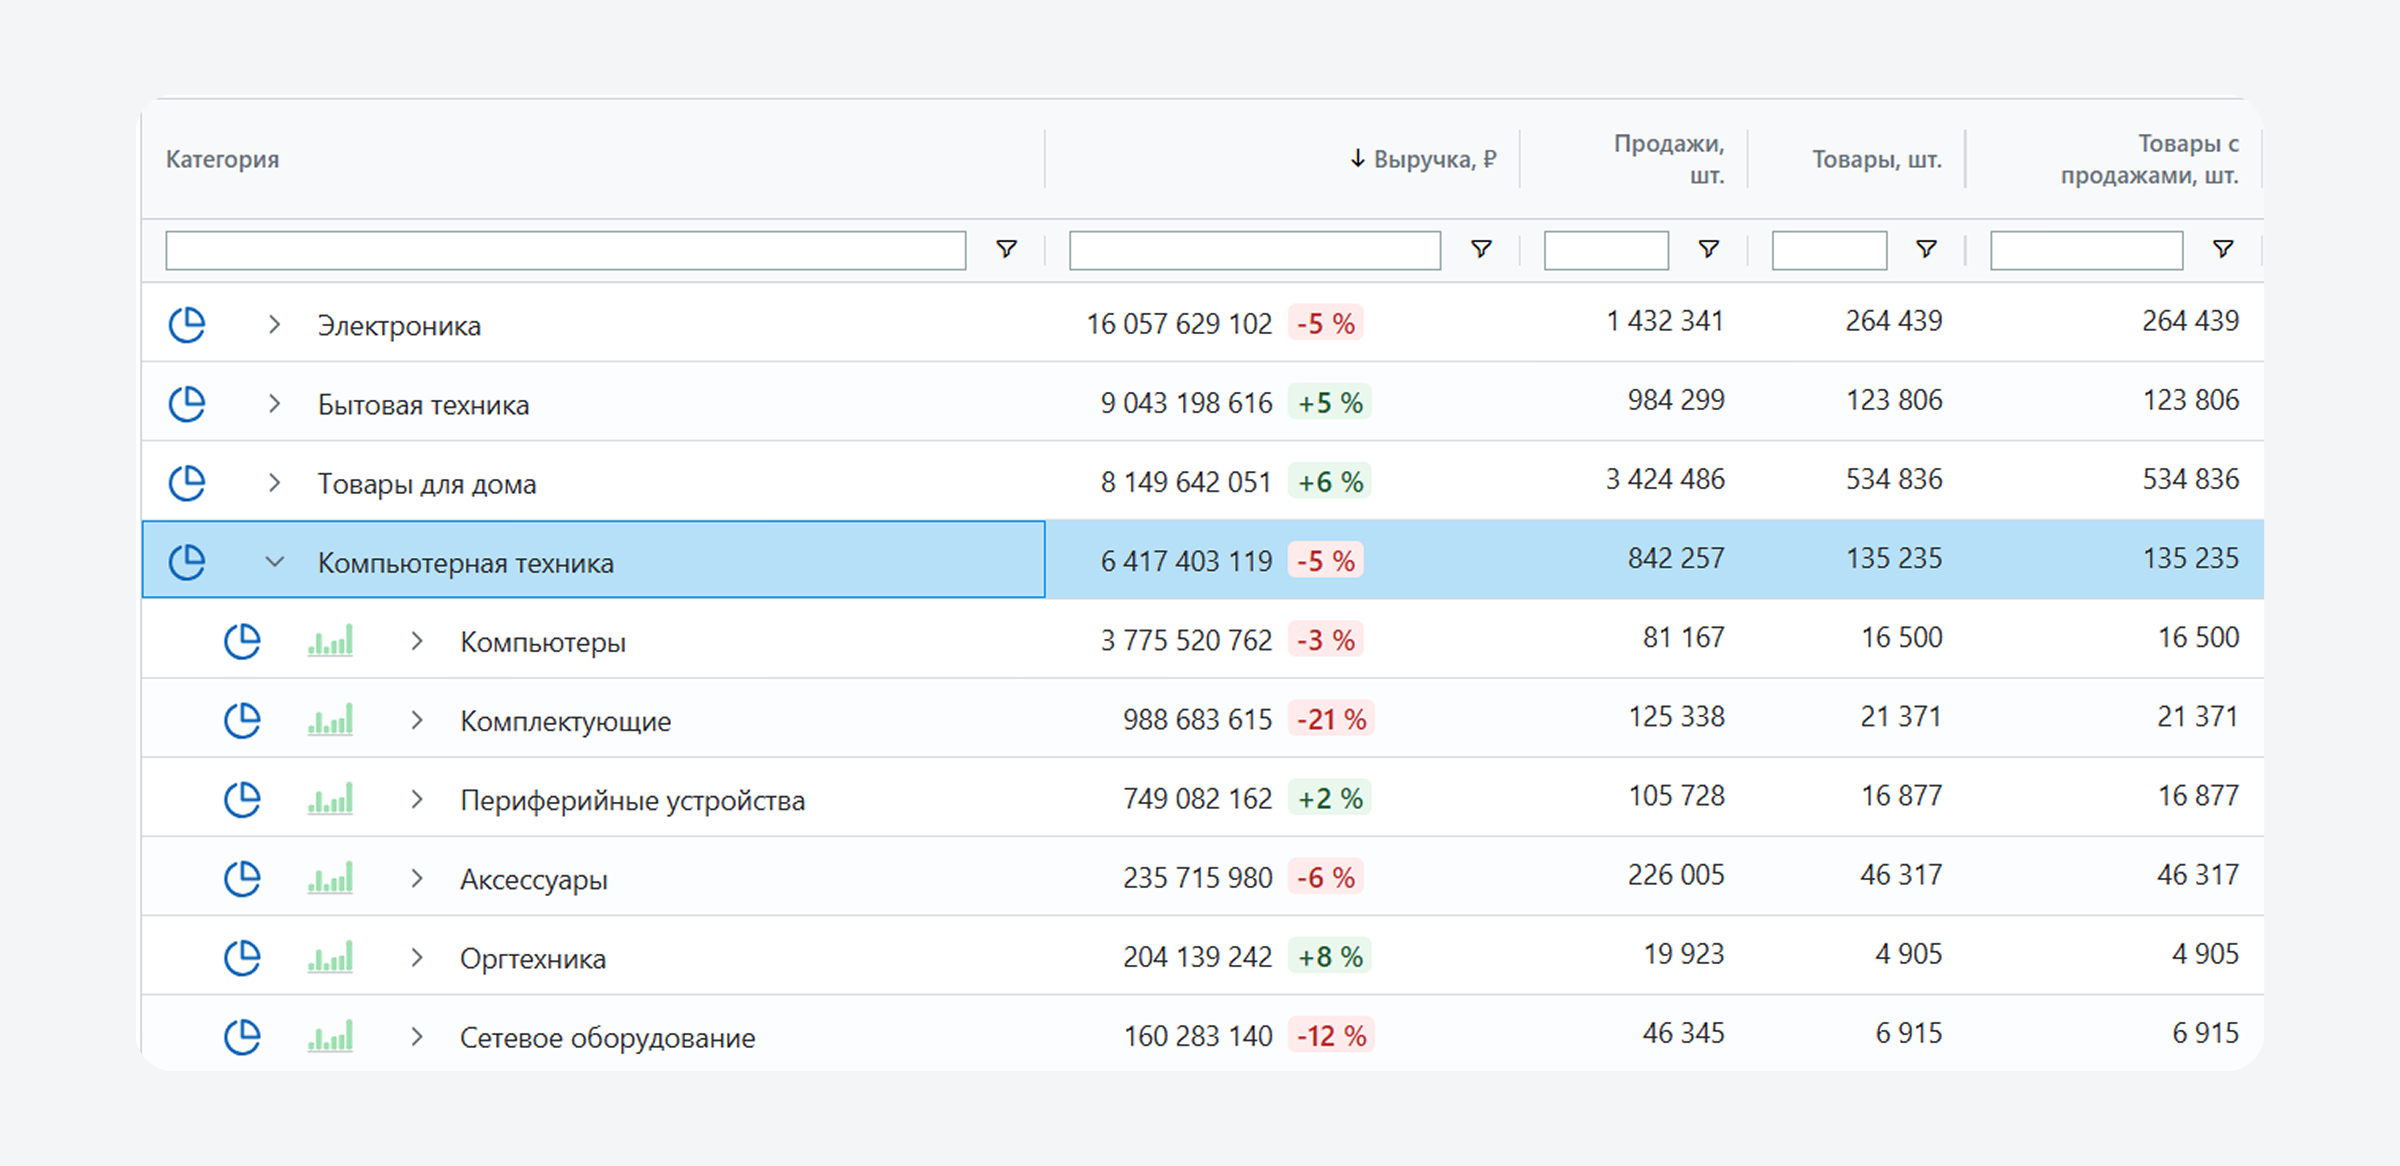Show bar chart for Комплектующие row
This screenshot has height=1166, width=2400.
pos(330,720)
